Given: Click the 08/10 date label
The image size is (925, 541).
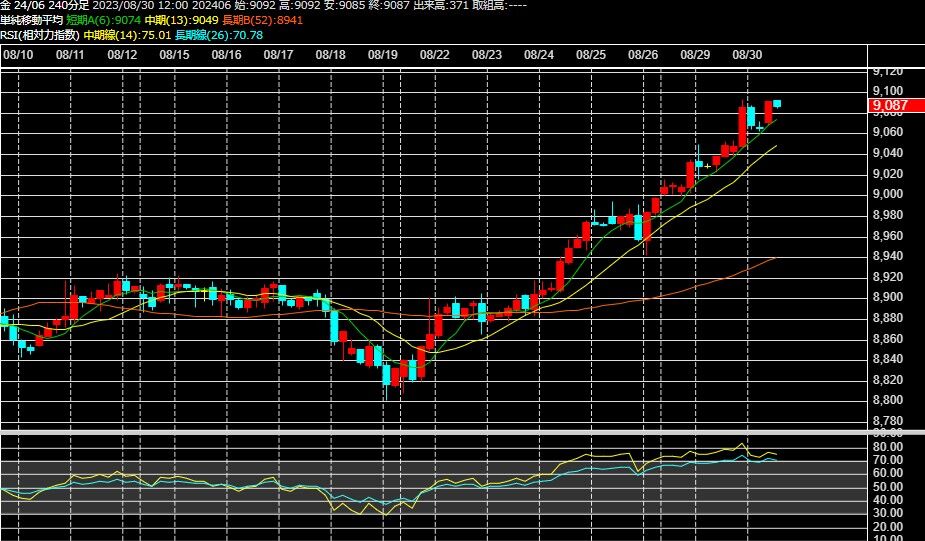Looking at the screenshot, I should pyautogui.click(x=18, y=55).
